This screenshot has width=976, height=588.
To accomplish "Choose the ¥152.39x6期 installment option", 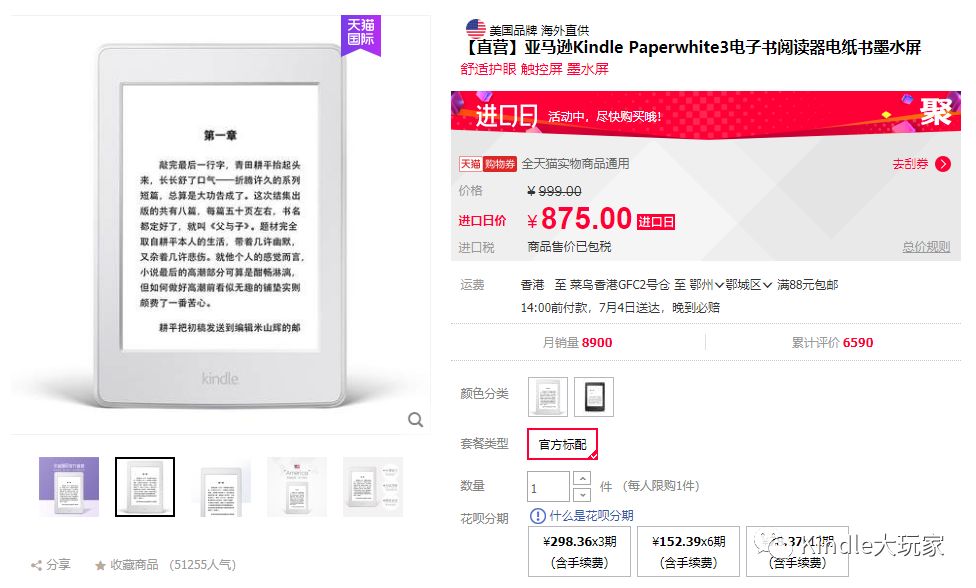I will click(688, 552).
